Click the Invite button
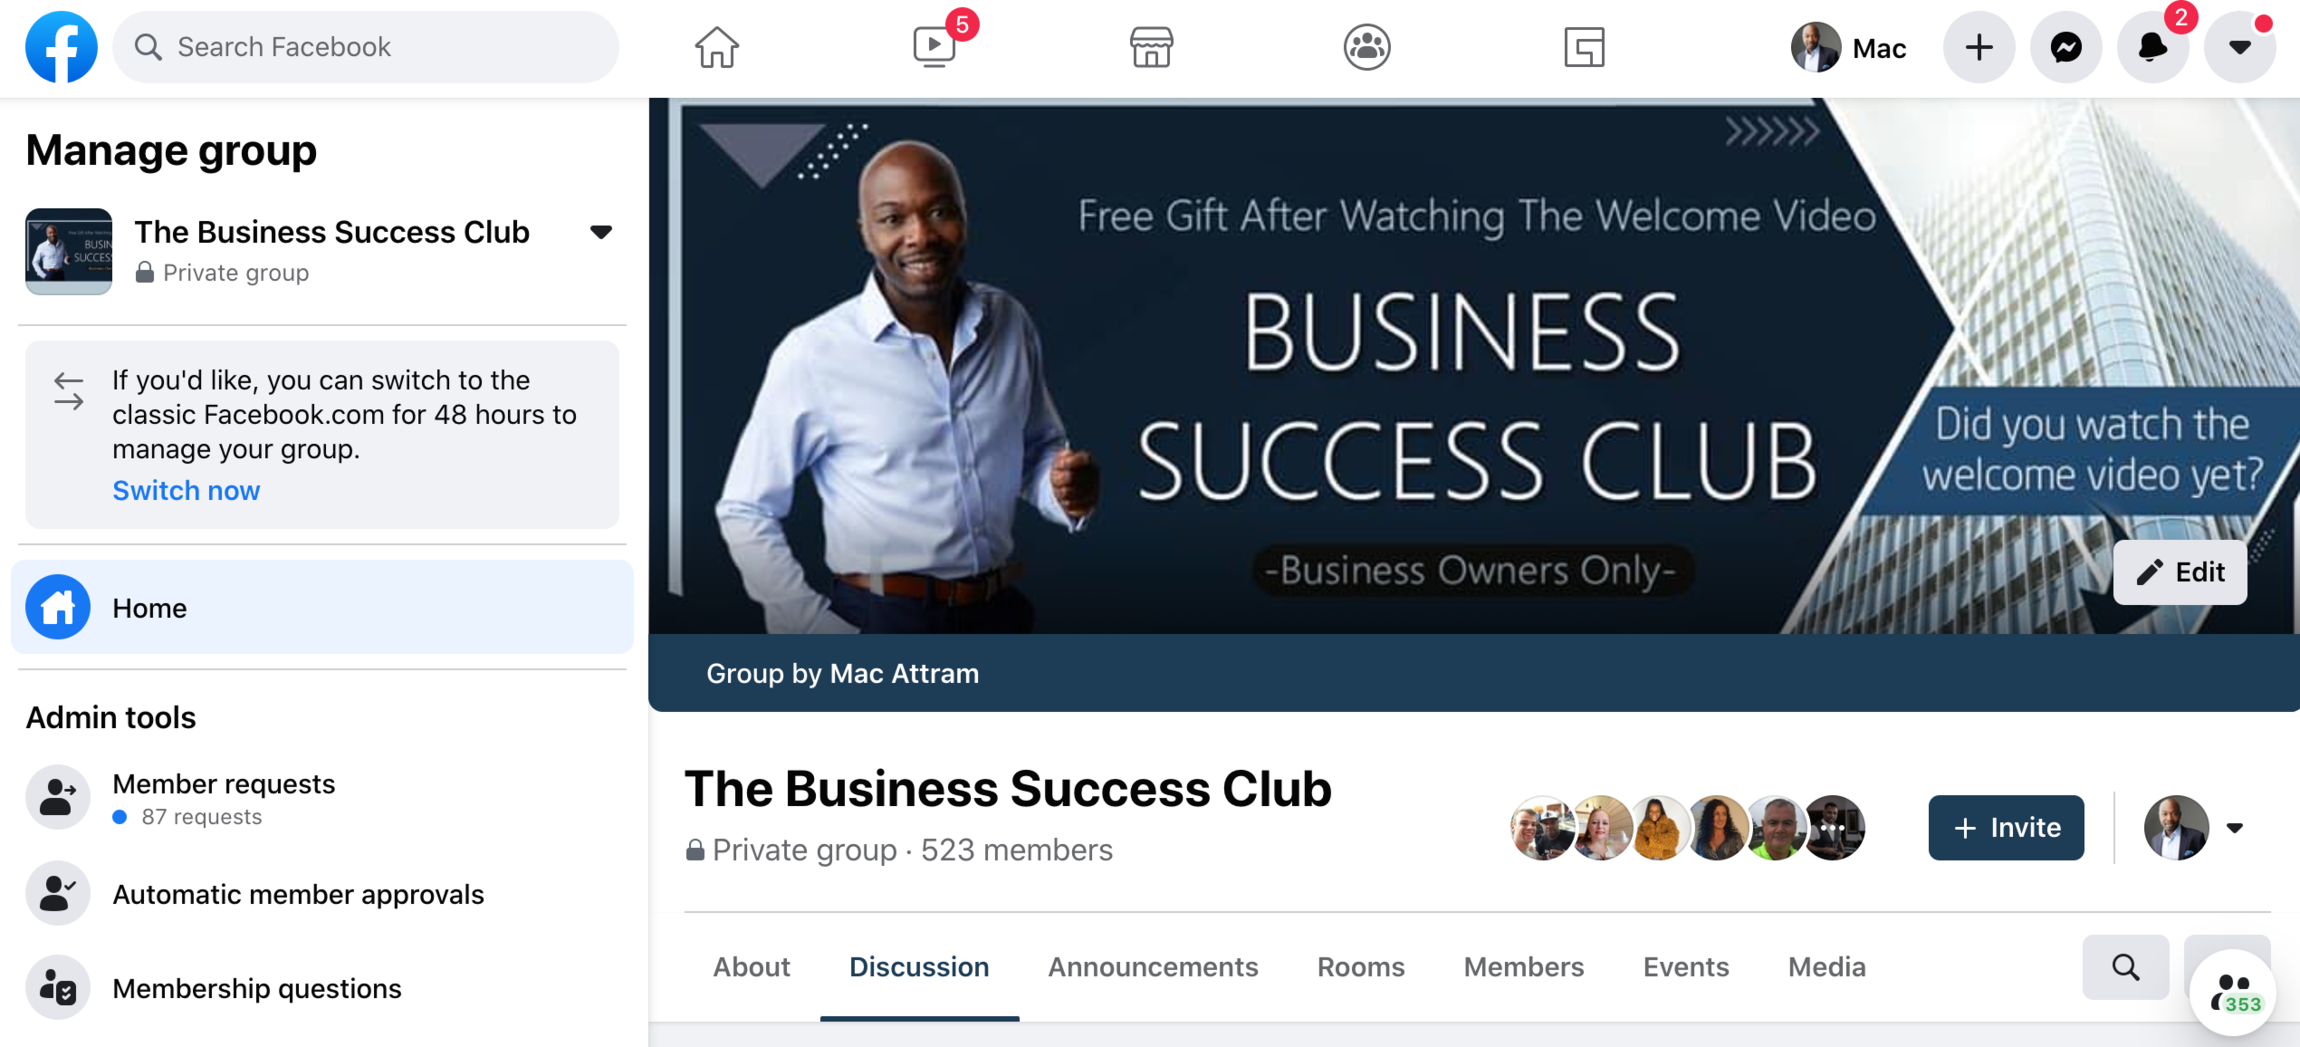This screenshot has width=2300, height=1047. [x=2006, y=828]
